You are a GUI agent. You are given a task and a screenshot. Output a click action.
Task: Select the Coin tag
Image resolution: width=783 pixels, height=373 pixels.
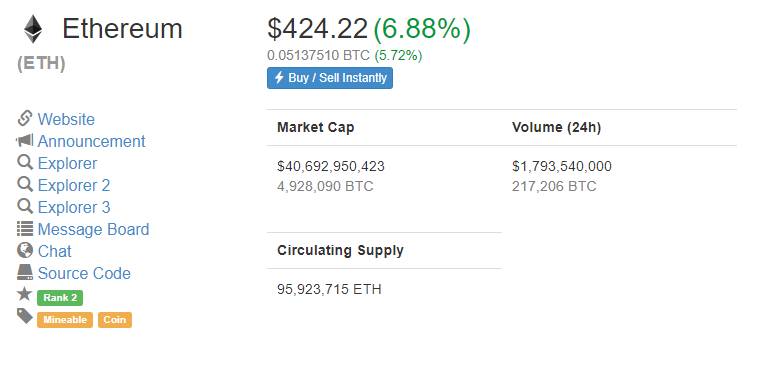(115, 320)
